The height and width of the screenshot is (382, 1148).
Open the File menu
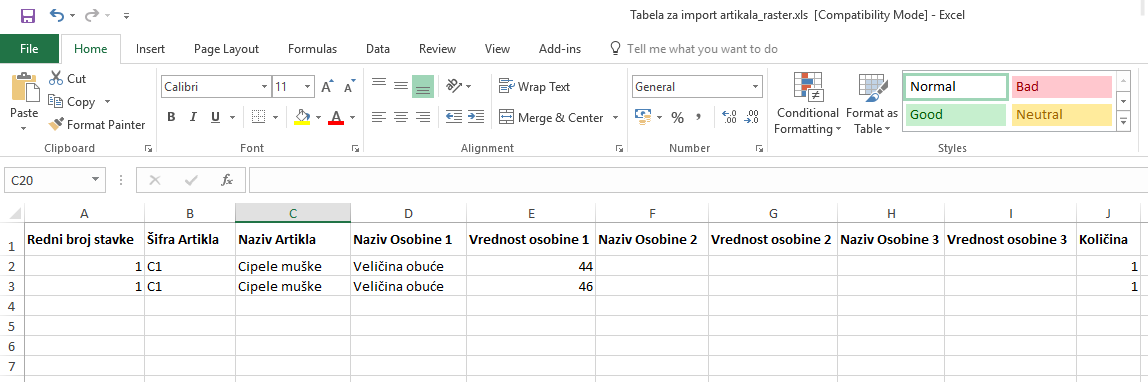[29, 49]
